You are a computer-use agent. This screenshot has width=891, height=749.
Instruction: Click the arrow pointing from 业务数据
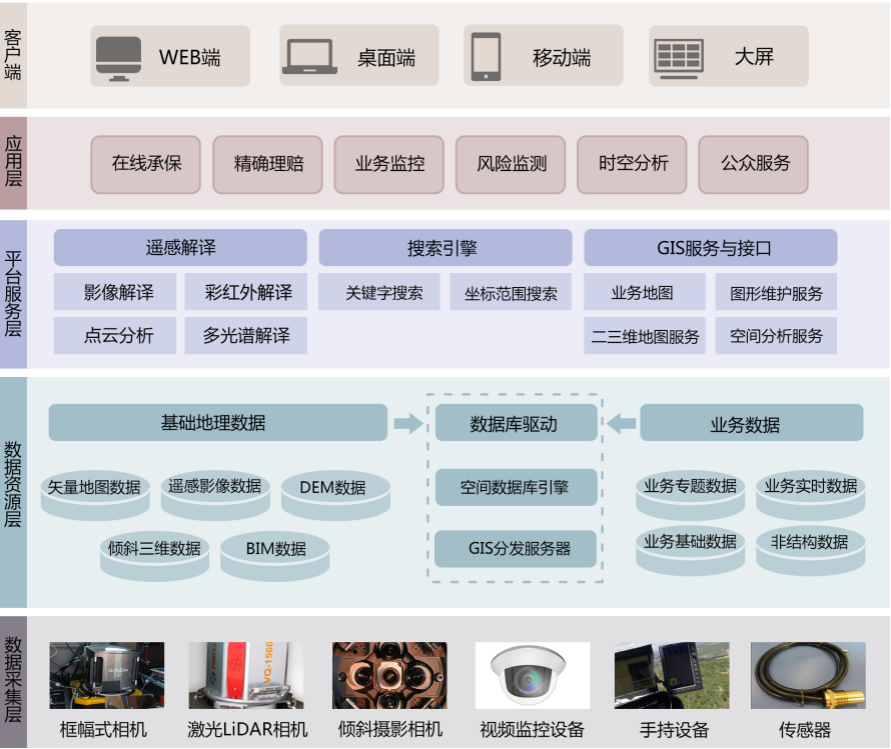pos(621,423)
